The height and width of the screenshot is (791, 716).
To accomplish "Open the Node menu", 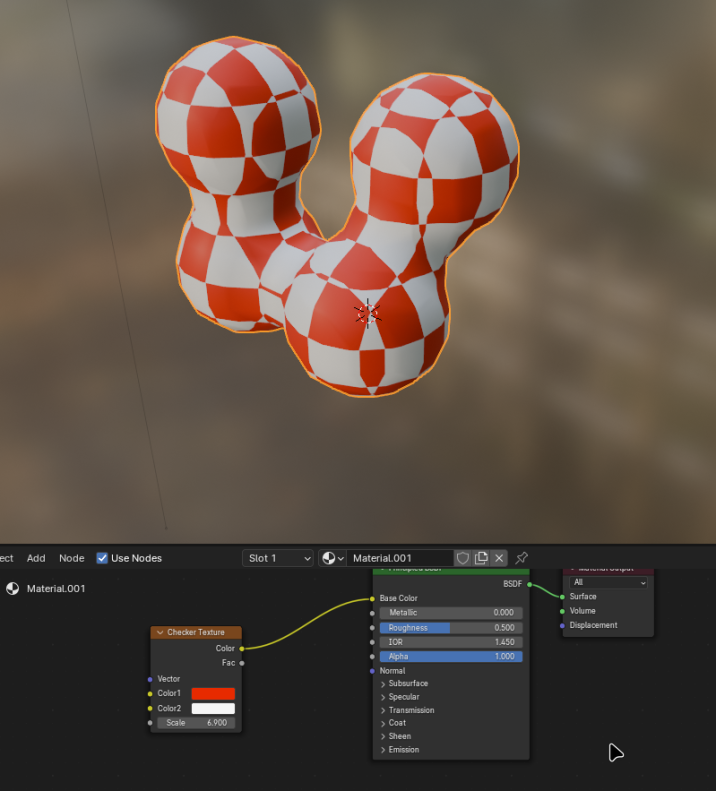I will [x=72, y=558].
